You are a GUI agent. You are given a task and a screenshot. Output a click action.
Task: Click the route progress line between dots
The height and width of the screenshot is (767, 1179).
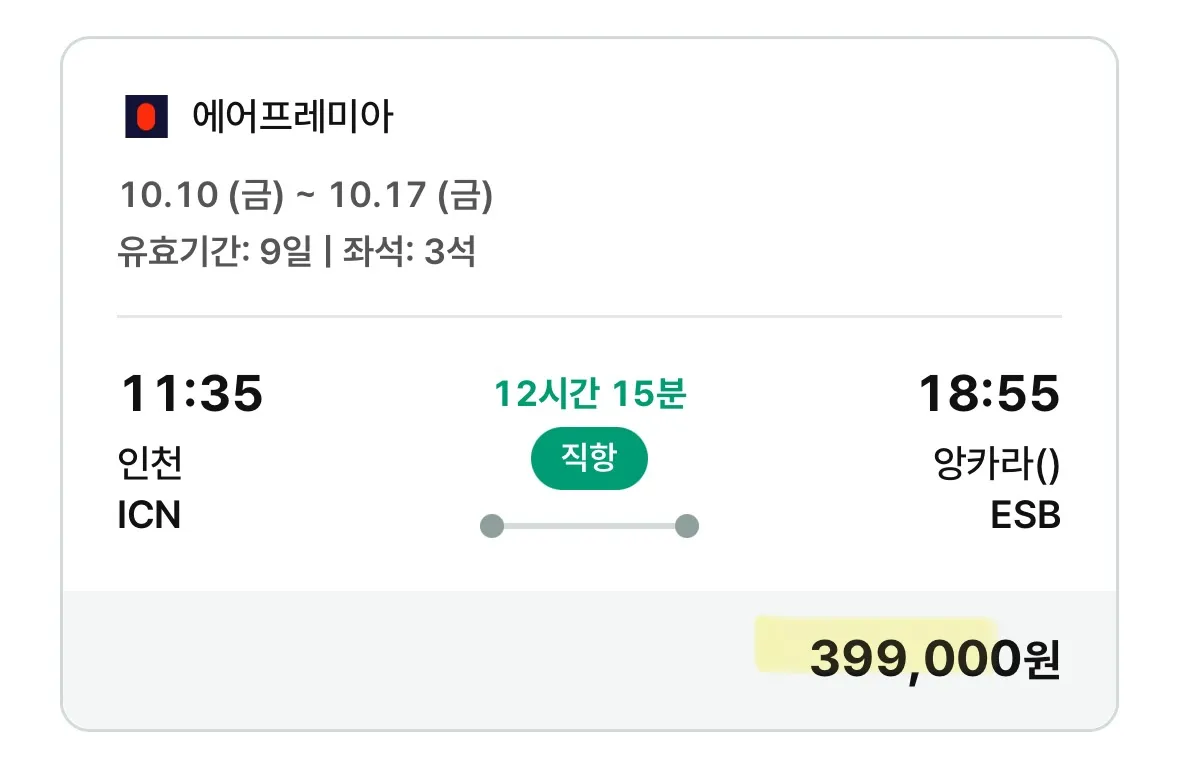(589, 523)
